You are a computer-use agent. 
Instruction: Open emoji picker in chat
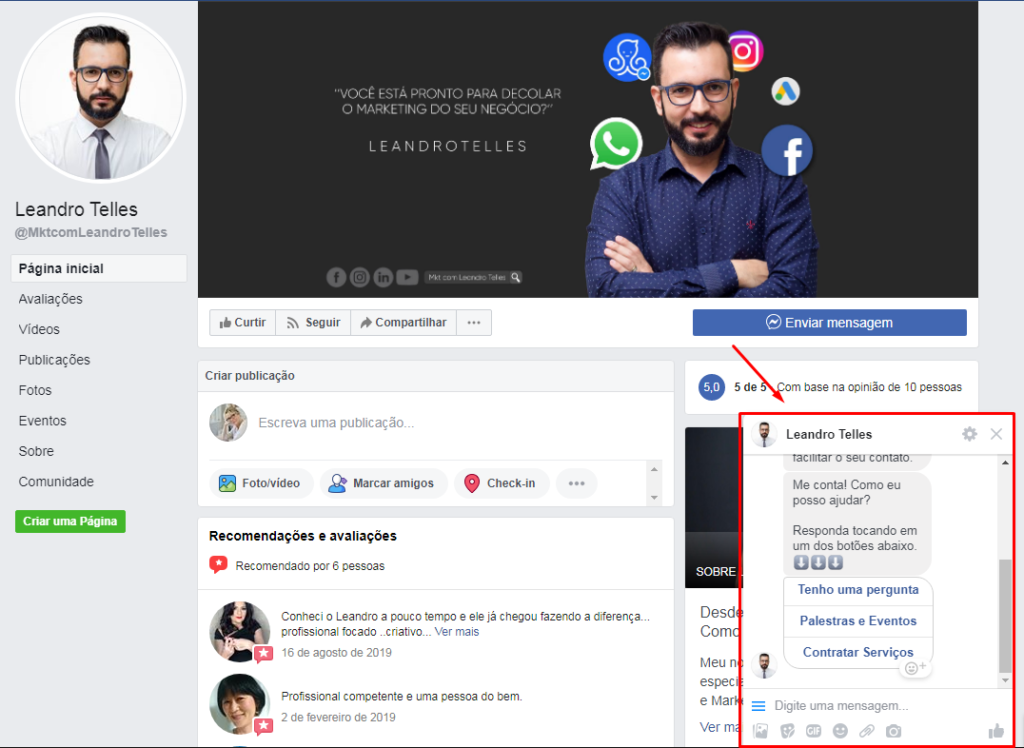[x=840, y=731]
